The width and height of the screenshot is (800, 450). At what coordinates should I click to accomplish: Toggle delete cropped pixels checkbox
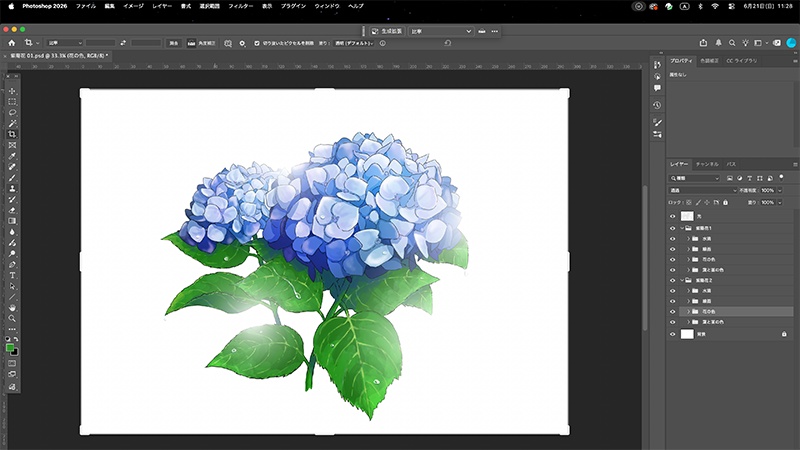tap(257, 43)
